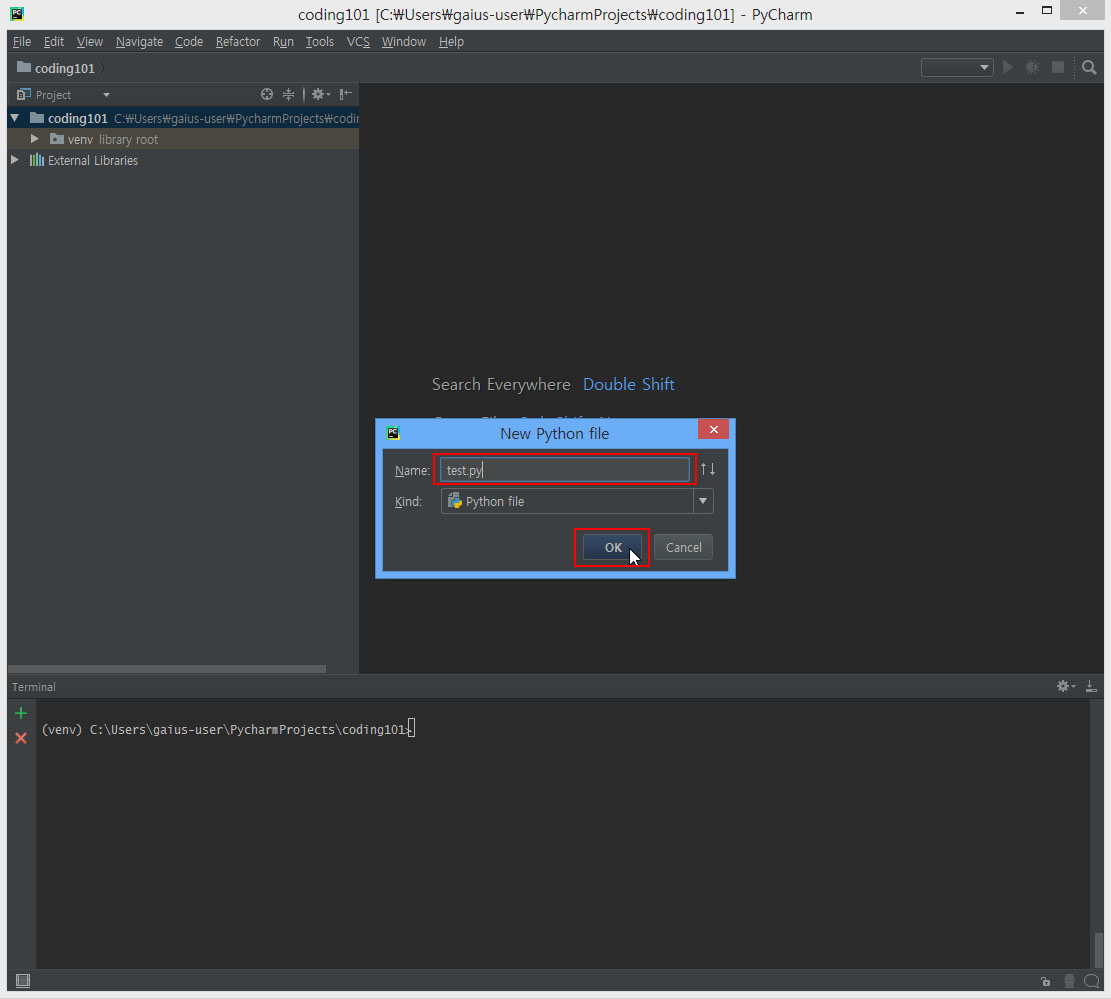Click the Name field containing test.py
This screenshot has height=999, width=1111.
click(565, 469)
